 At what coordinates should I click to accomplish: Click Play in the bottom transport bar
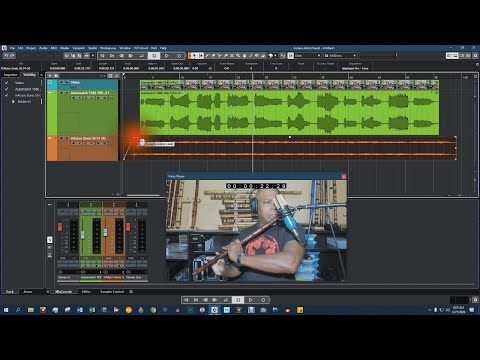[x=251, y=300]
